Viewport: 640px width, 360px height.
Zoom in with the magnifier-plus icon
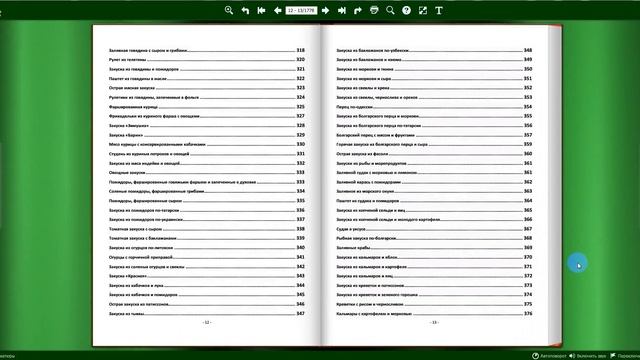point(229,11)
